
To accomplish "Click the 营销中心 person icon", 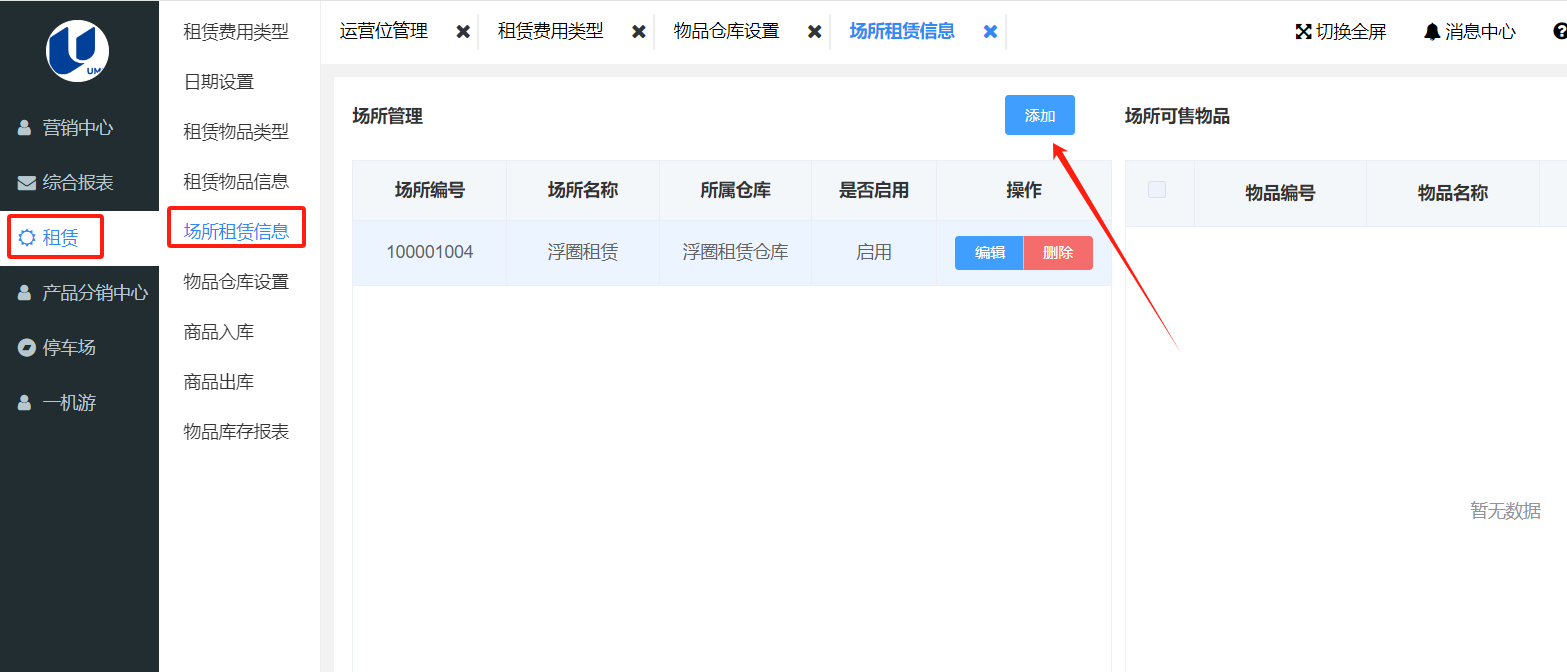I will point(25,128).
